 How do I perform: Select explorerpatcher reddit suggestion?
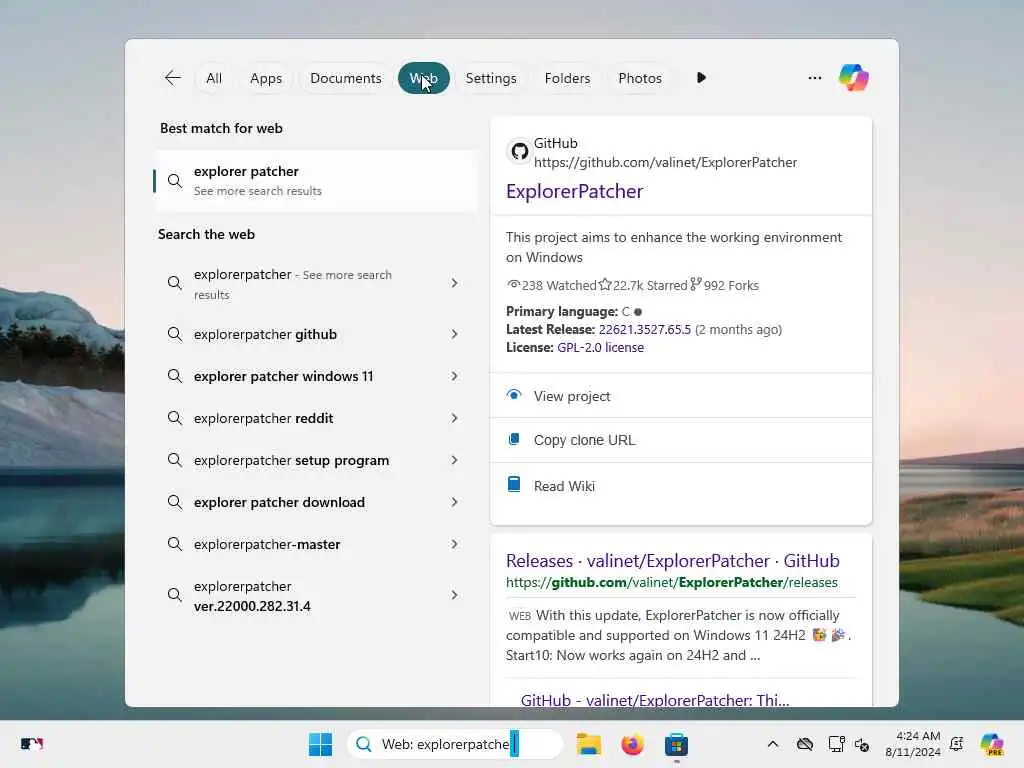coord(263,418)
